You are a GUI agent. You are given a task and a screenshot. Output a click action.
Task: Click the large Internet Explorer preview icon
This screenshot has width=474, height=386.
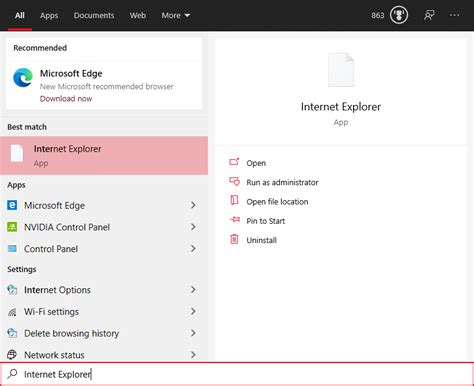pos(341,70)
